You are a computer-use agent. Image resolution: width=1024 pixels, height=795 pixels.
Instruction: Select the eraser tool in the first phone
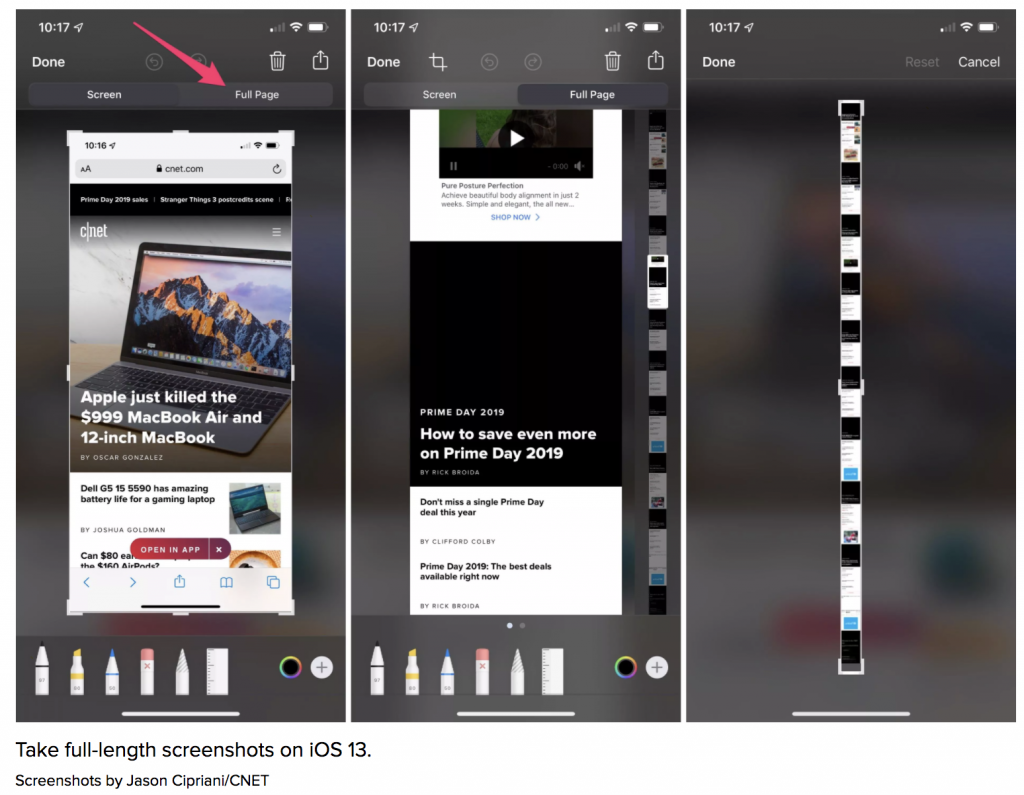coord(148,671)
